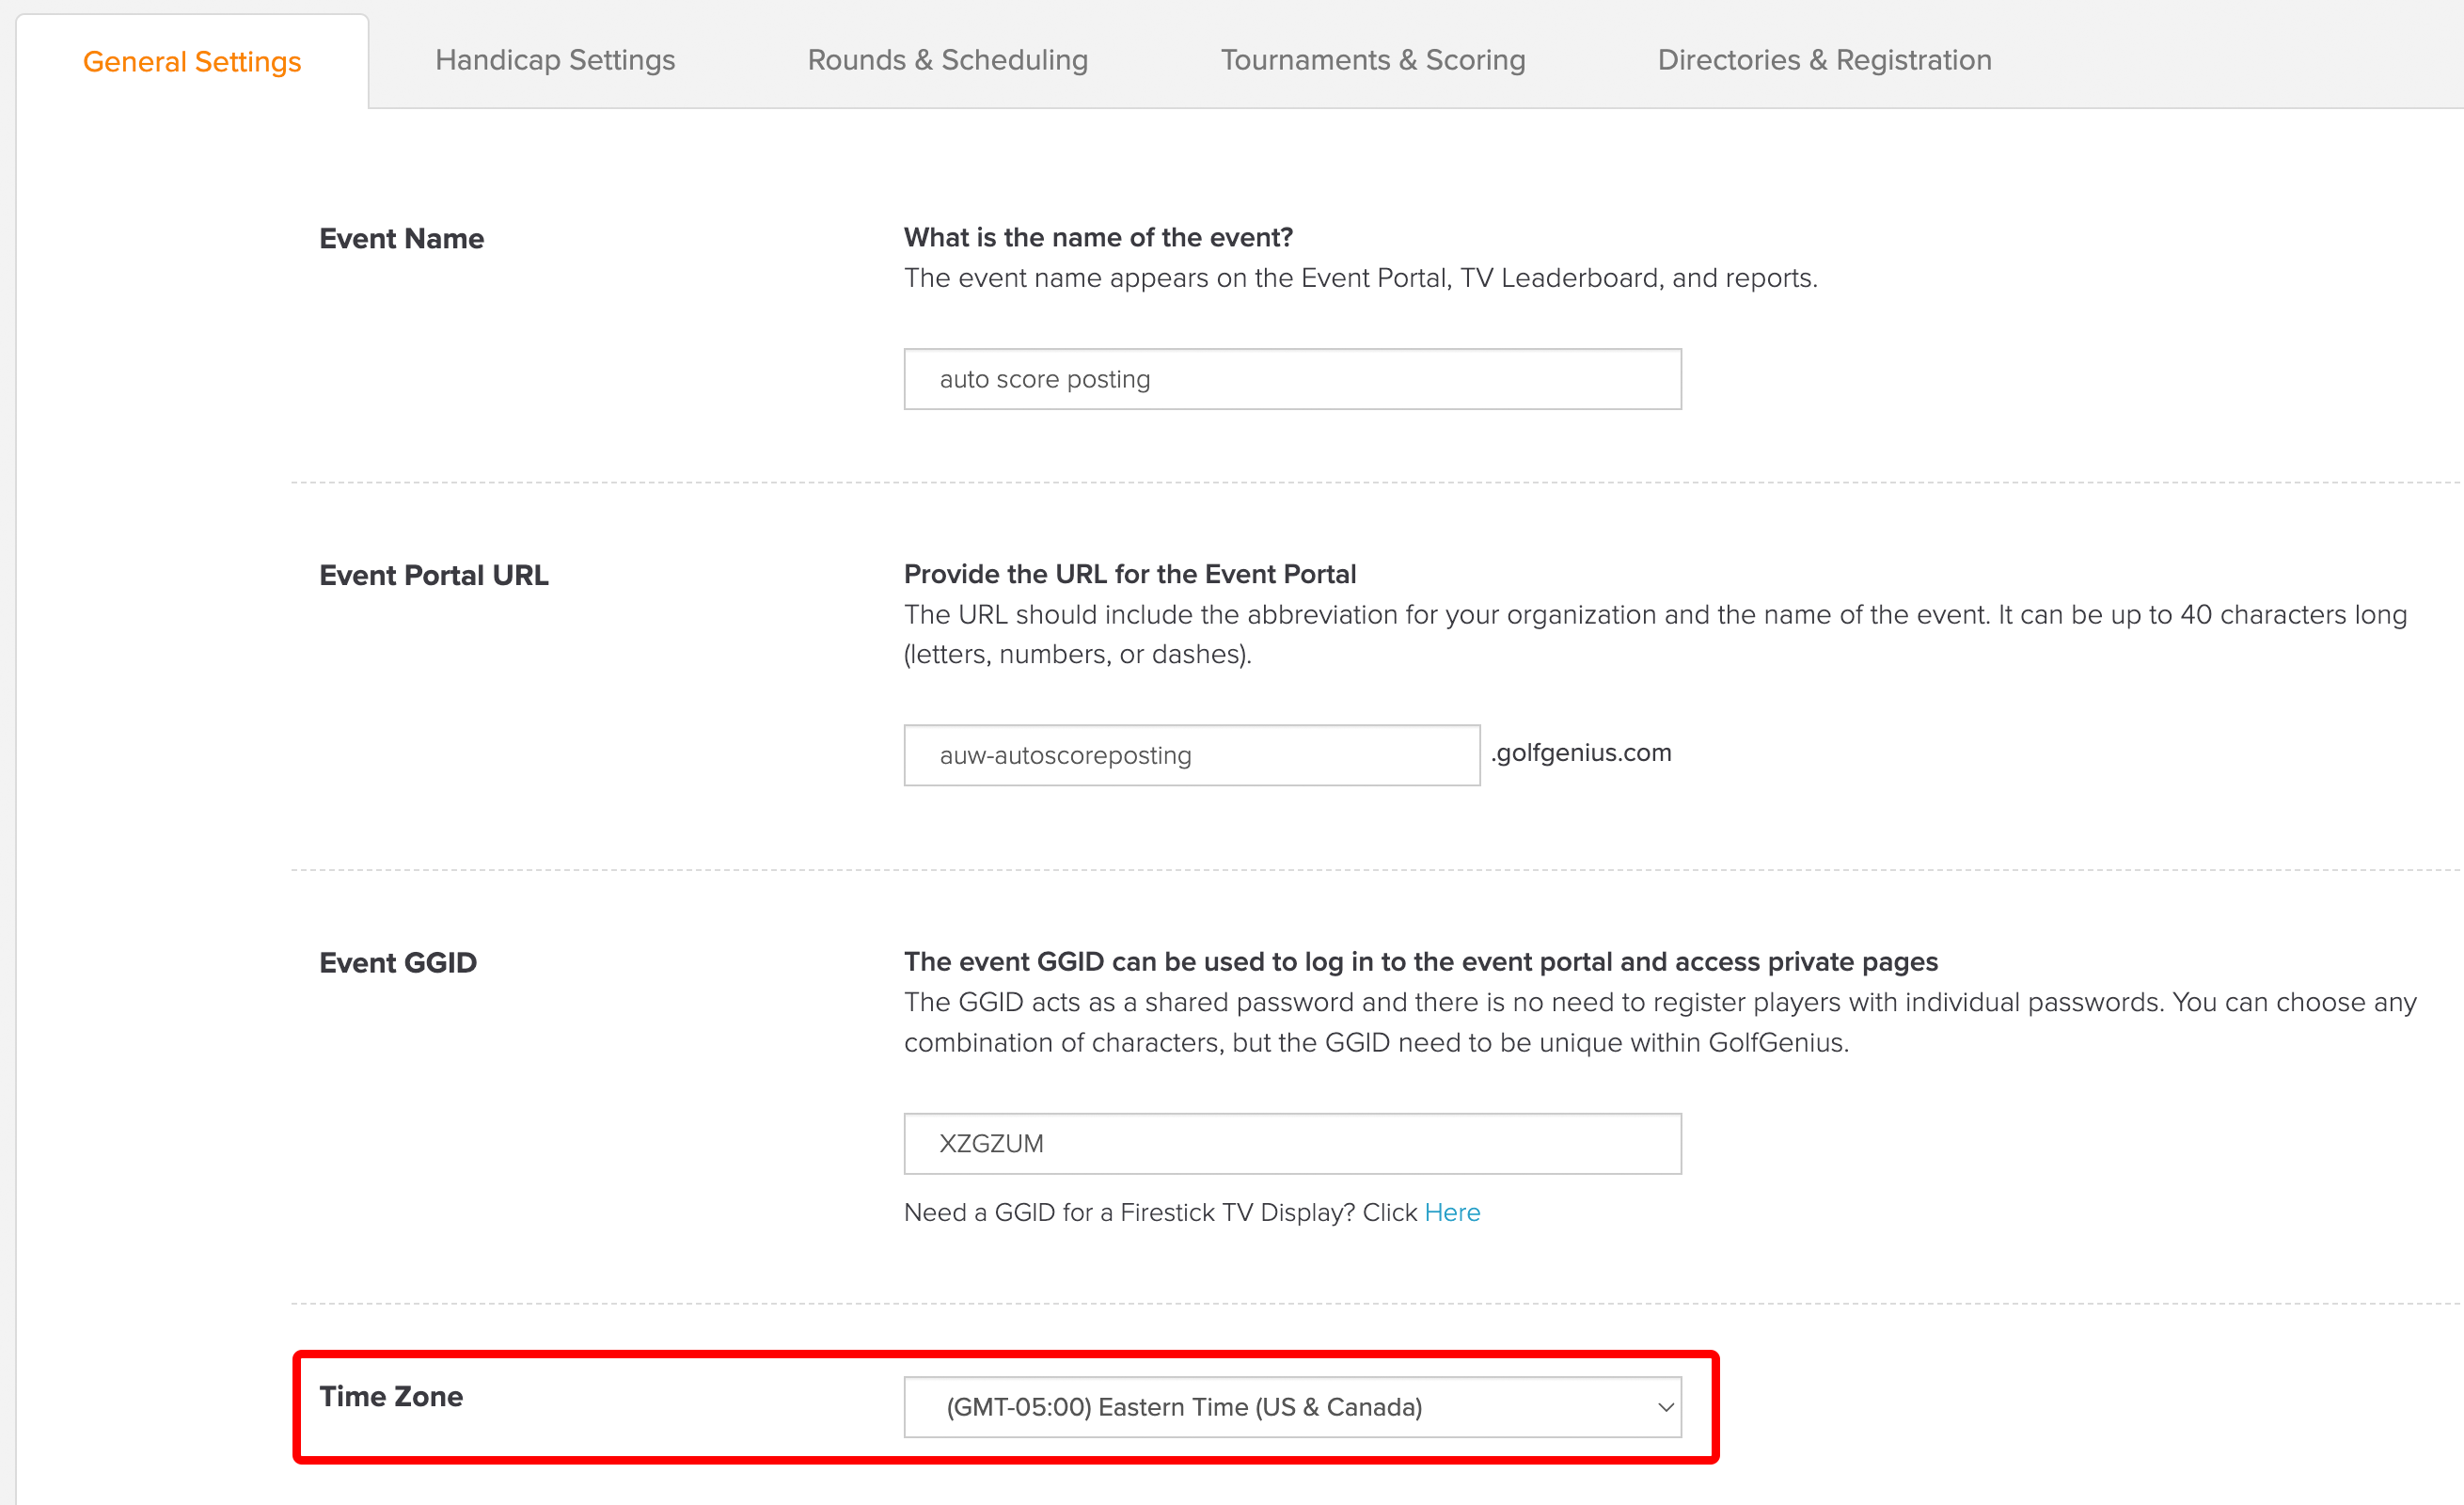This screenshot has height=1505, width=2464.
Task: Select the 'Time Zone' label
Action: 391,1396
